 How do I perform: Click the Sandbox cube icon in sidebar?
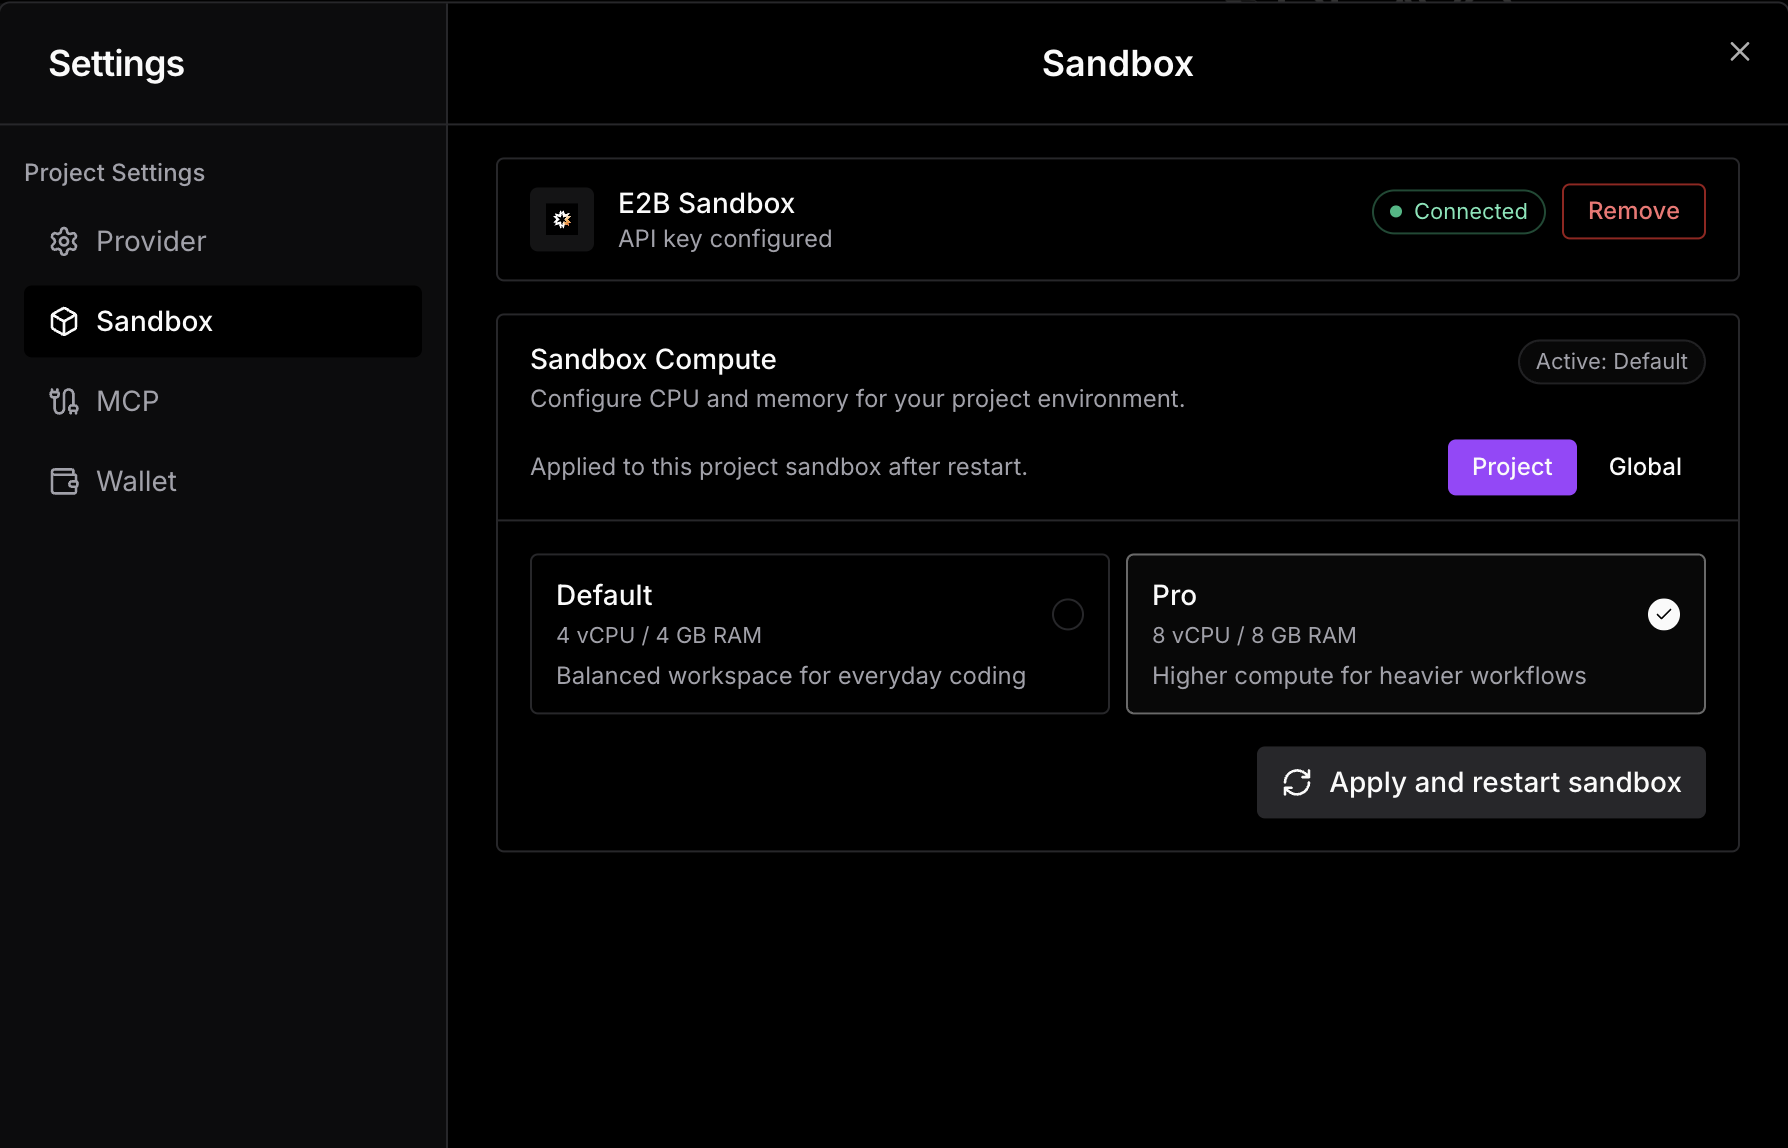64,321
